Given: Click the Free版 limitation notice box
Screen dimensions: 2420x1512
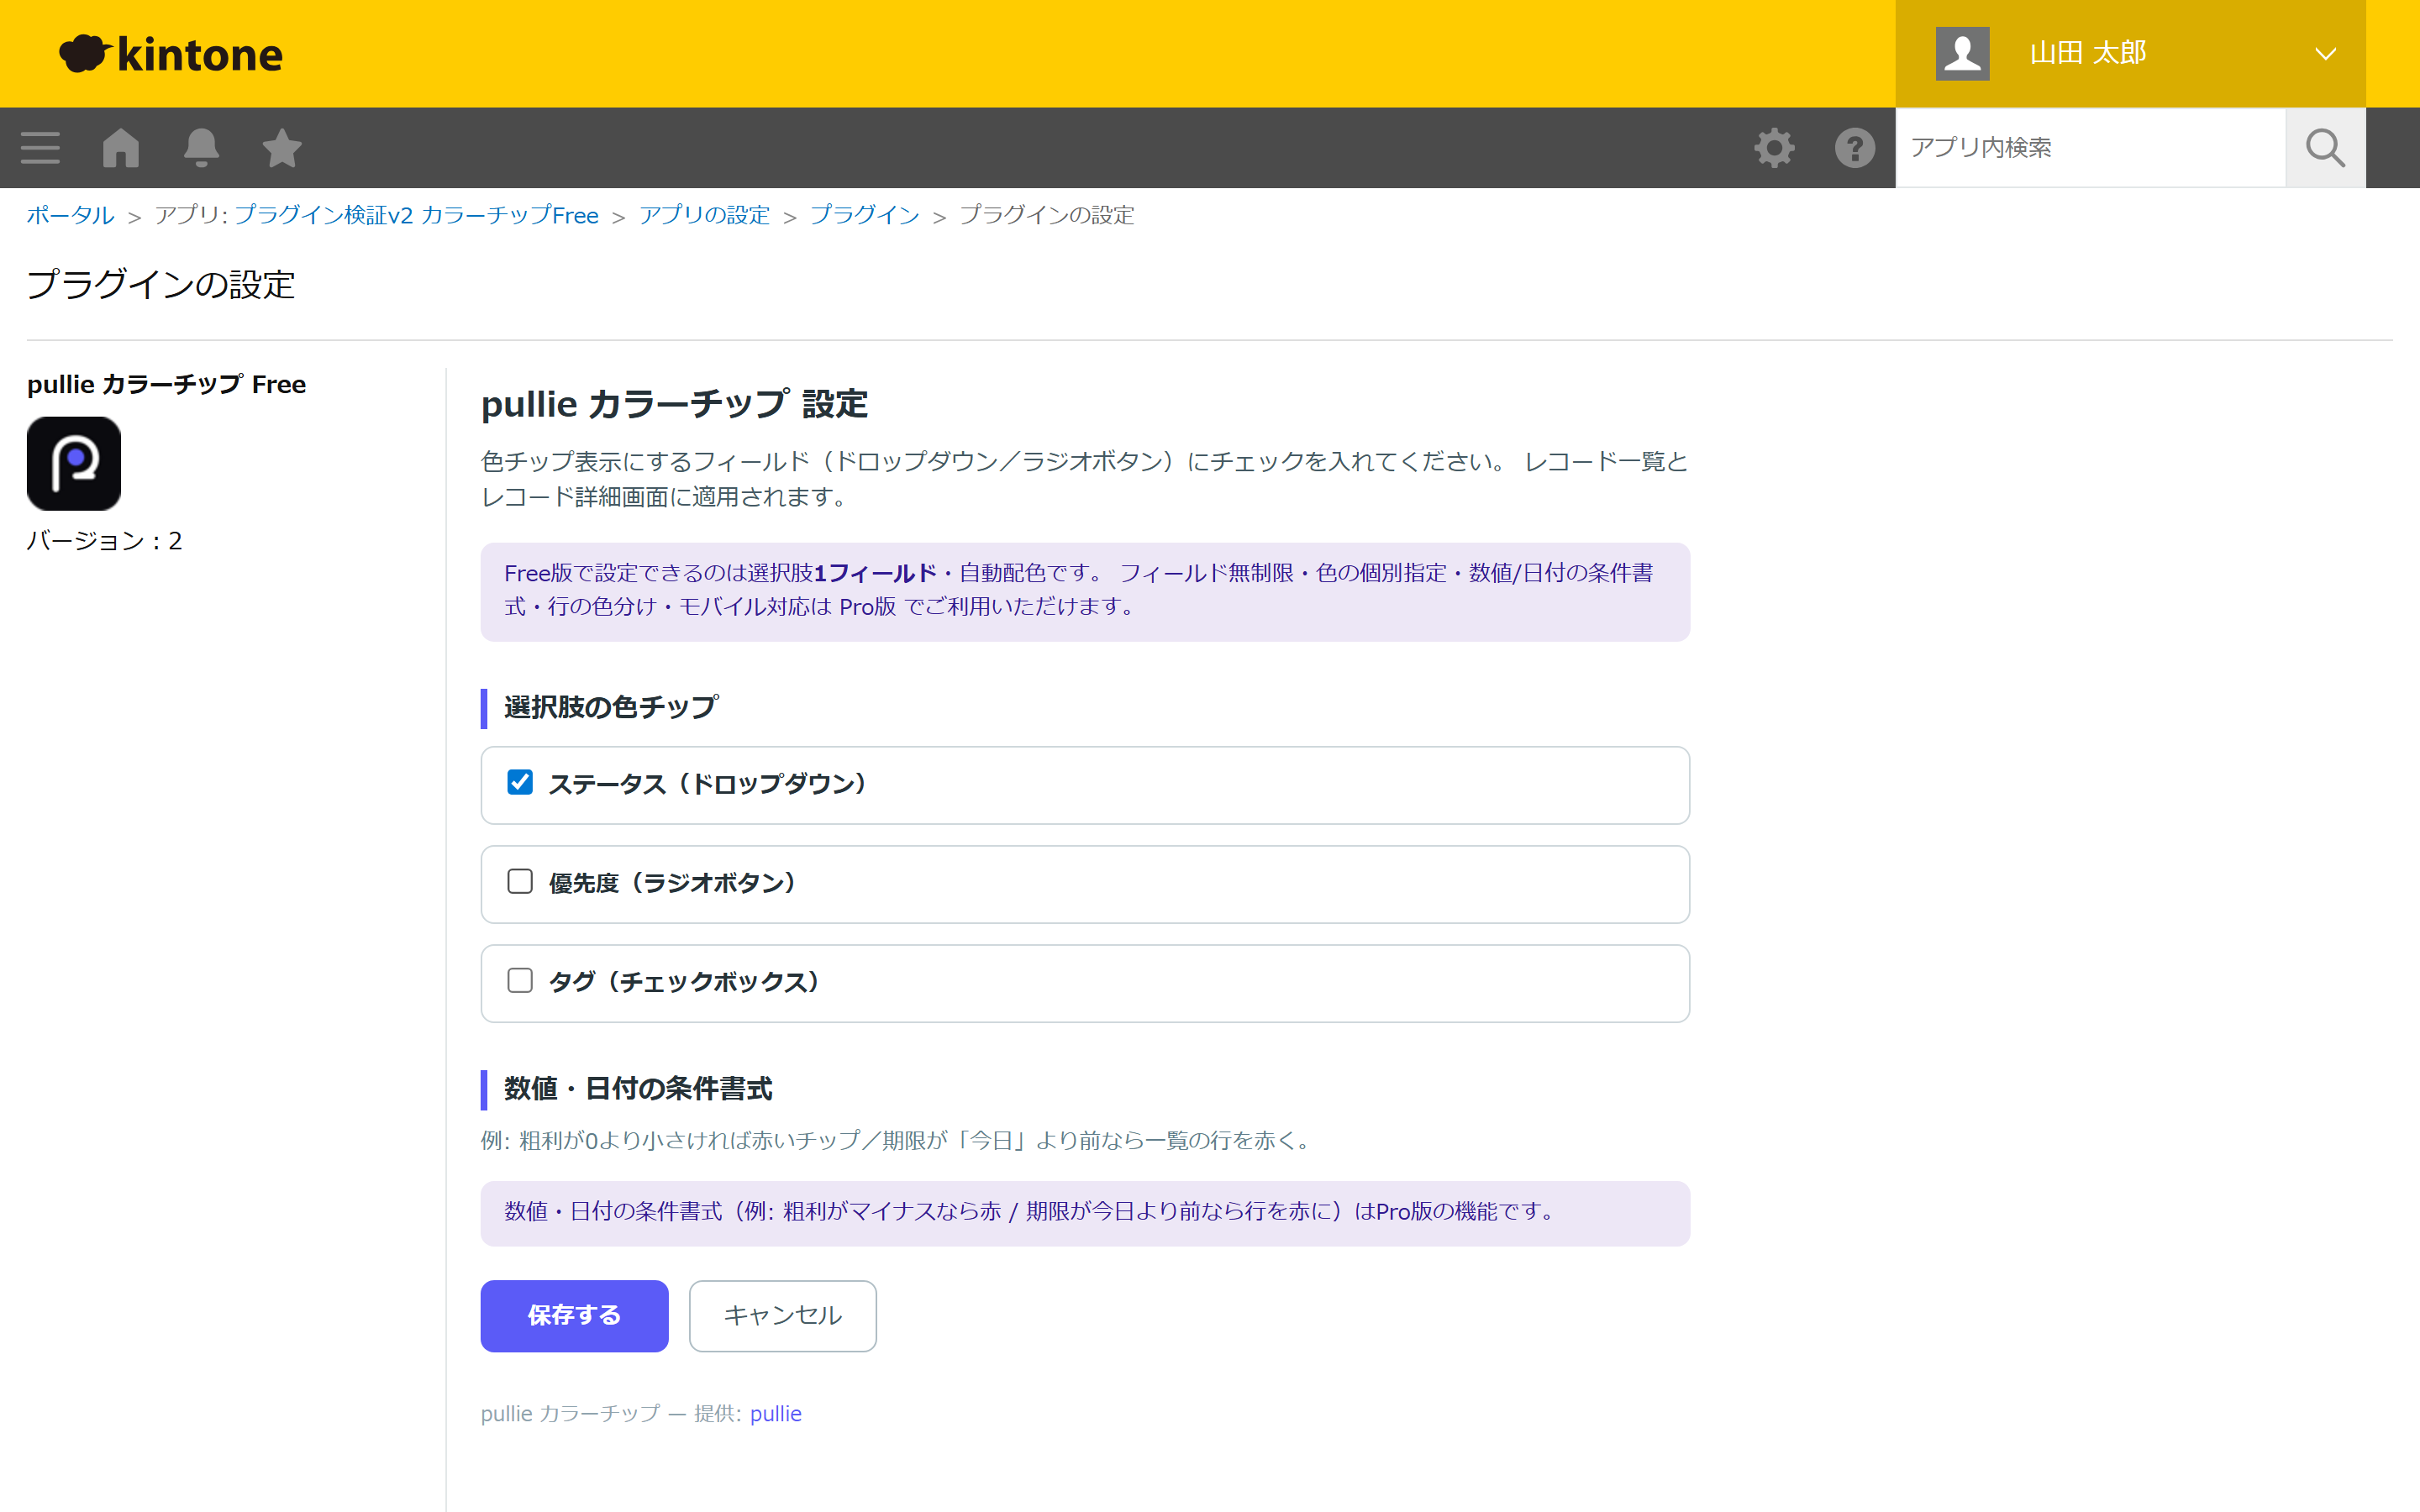Looking at the screenshot, I should pos(1085,591).
